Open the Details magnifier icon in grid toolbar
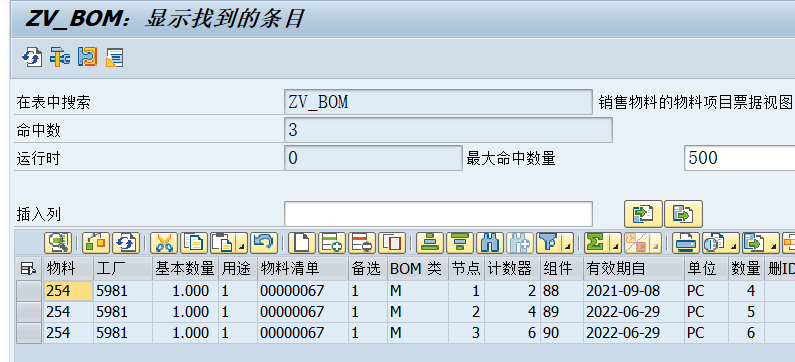 point(57,243)
